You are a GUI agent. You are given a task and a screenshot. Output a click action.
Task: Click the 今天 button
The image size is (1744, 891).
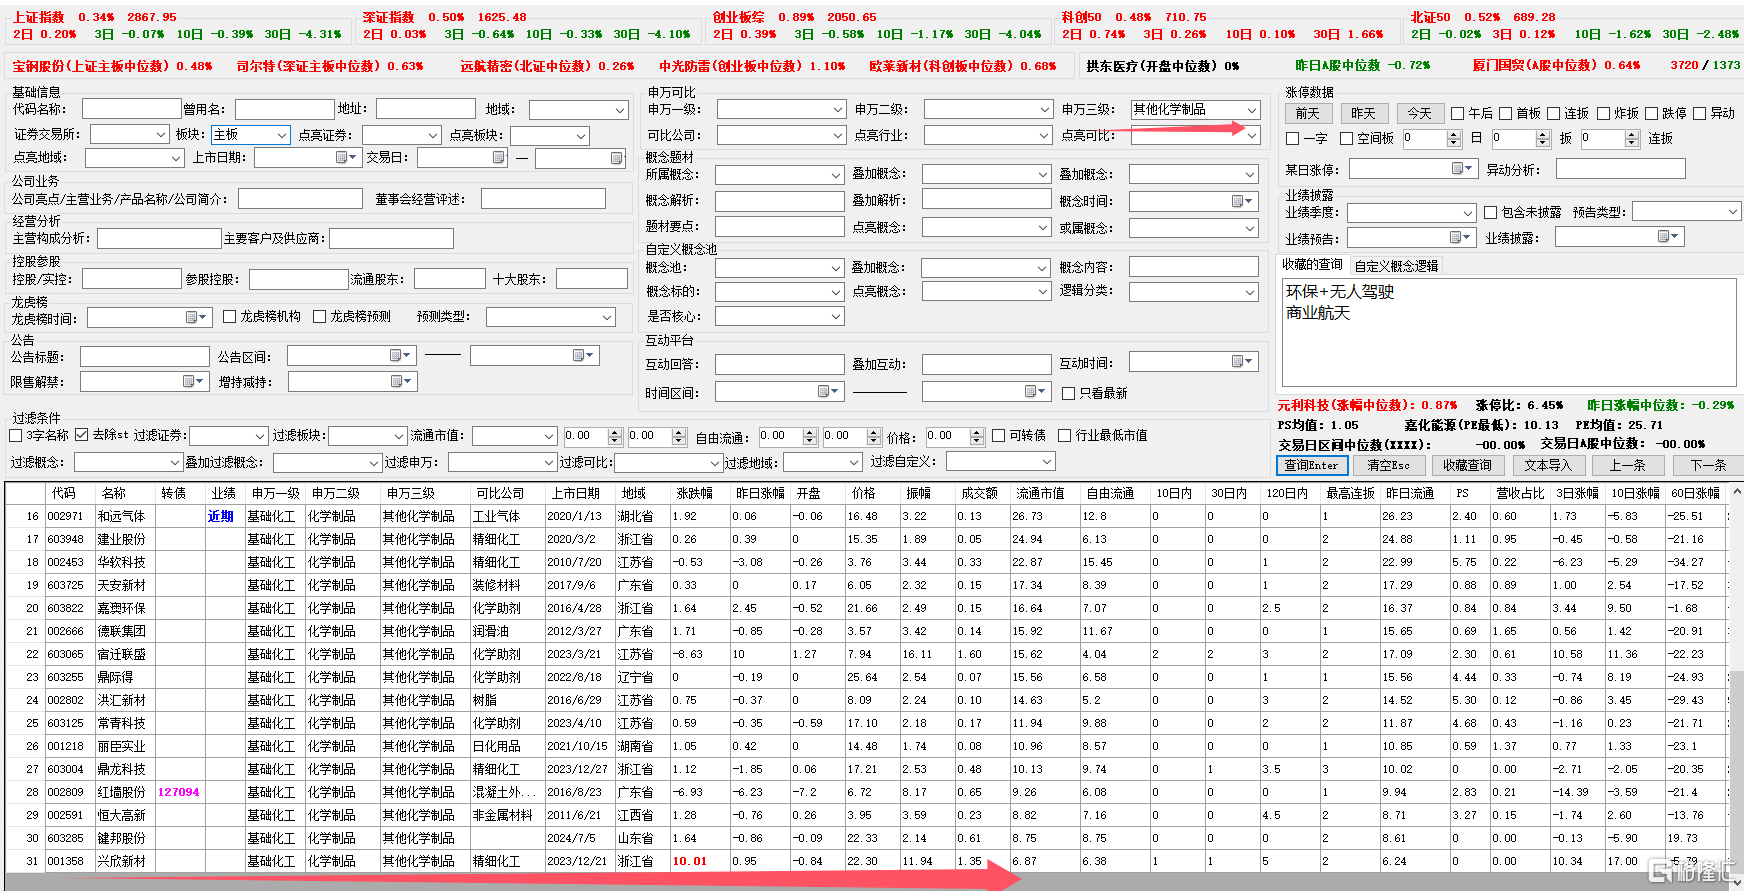coord(1419,113)
